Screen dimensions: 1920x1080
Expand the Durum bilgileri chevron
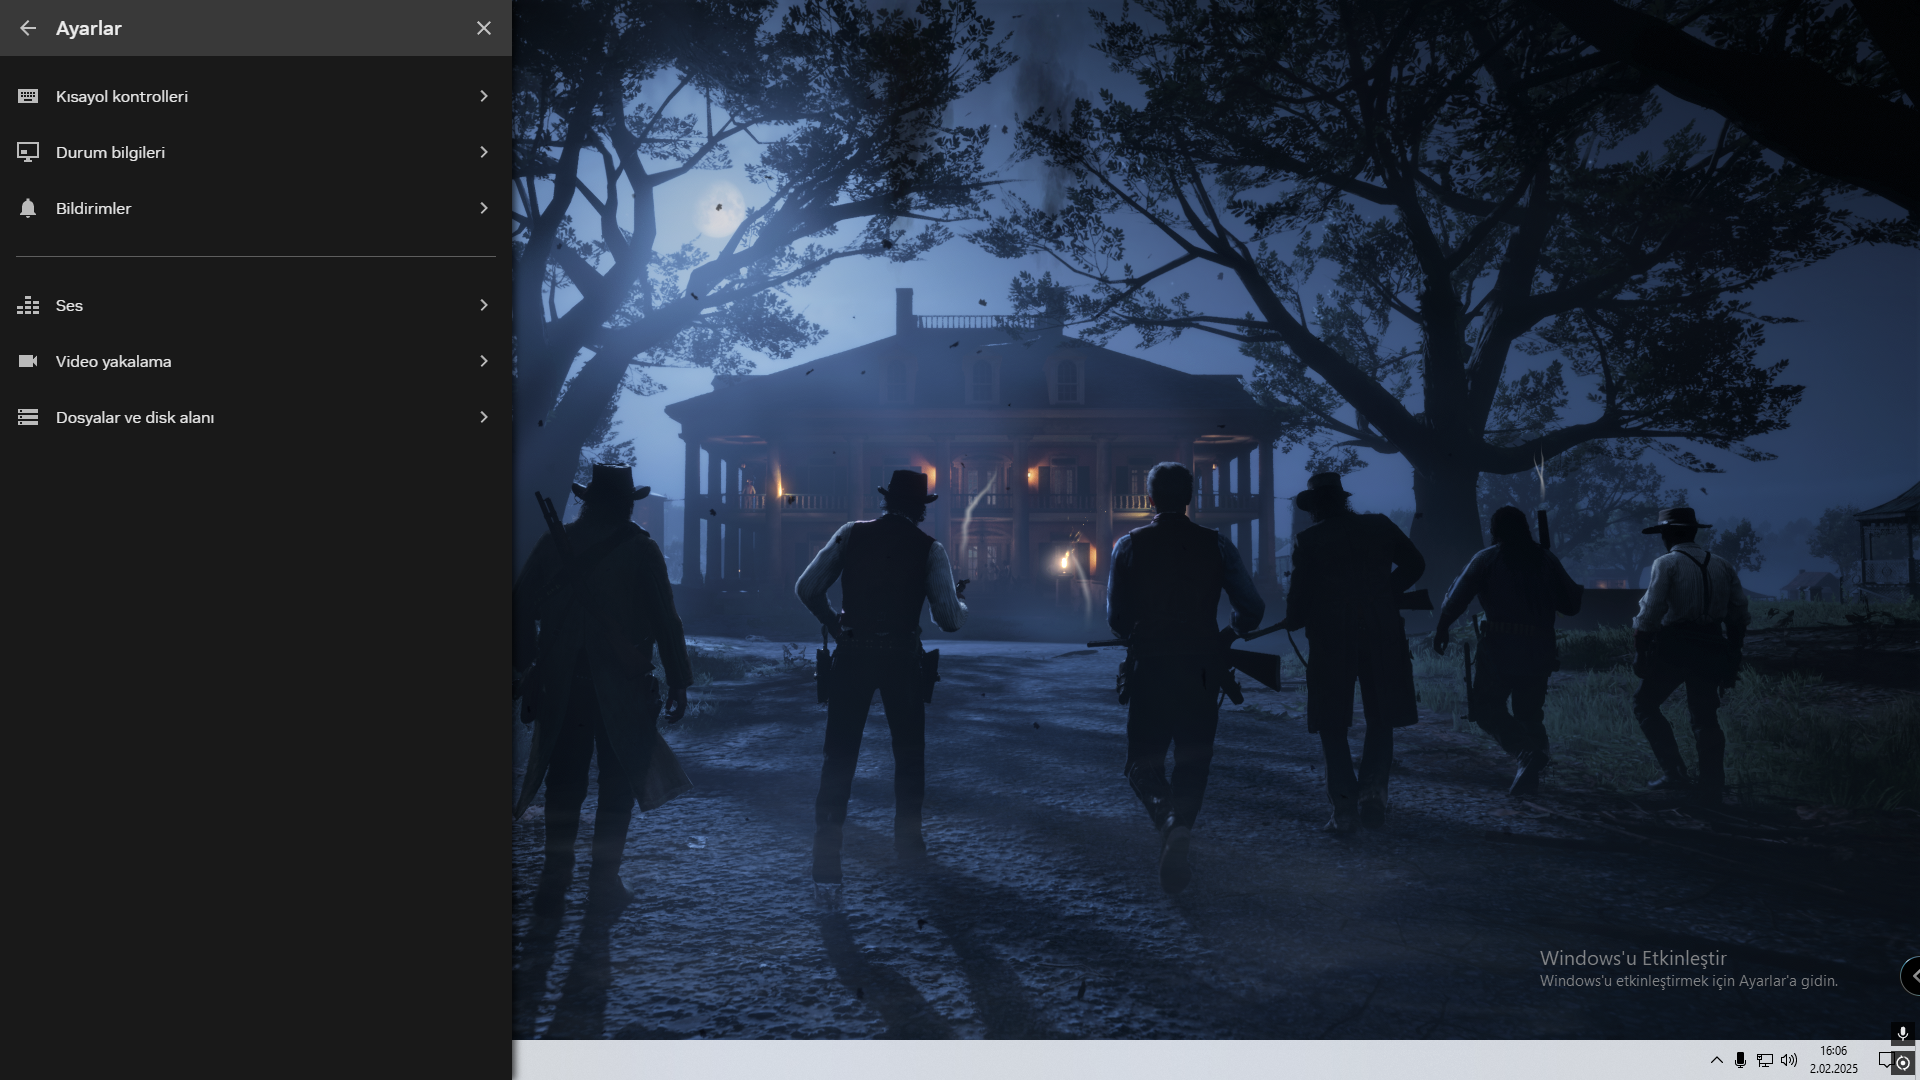[x=484, y=152]
